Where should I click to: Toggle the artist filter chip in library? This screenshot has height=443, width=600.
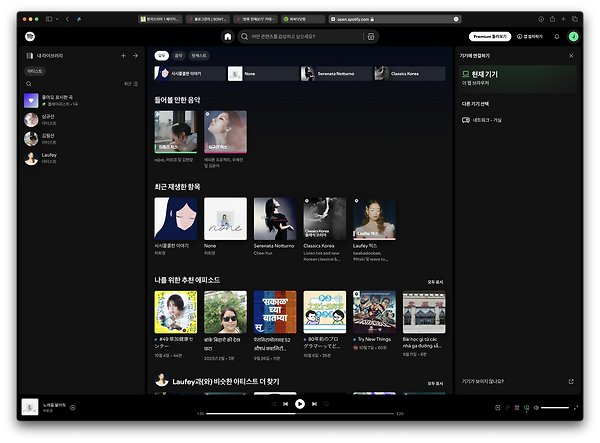[x=35, y=71]
